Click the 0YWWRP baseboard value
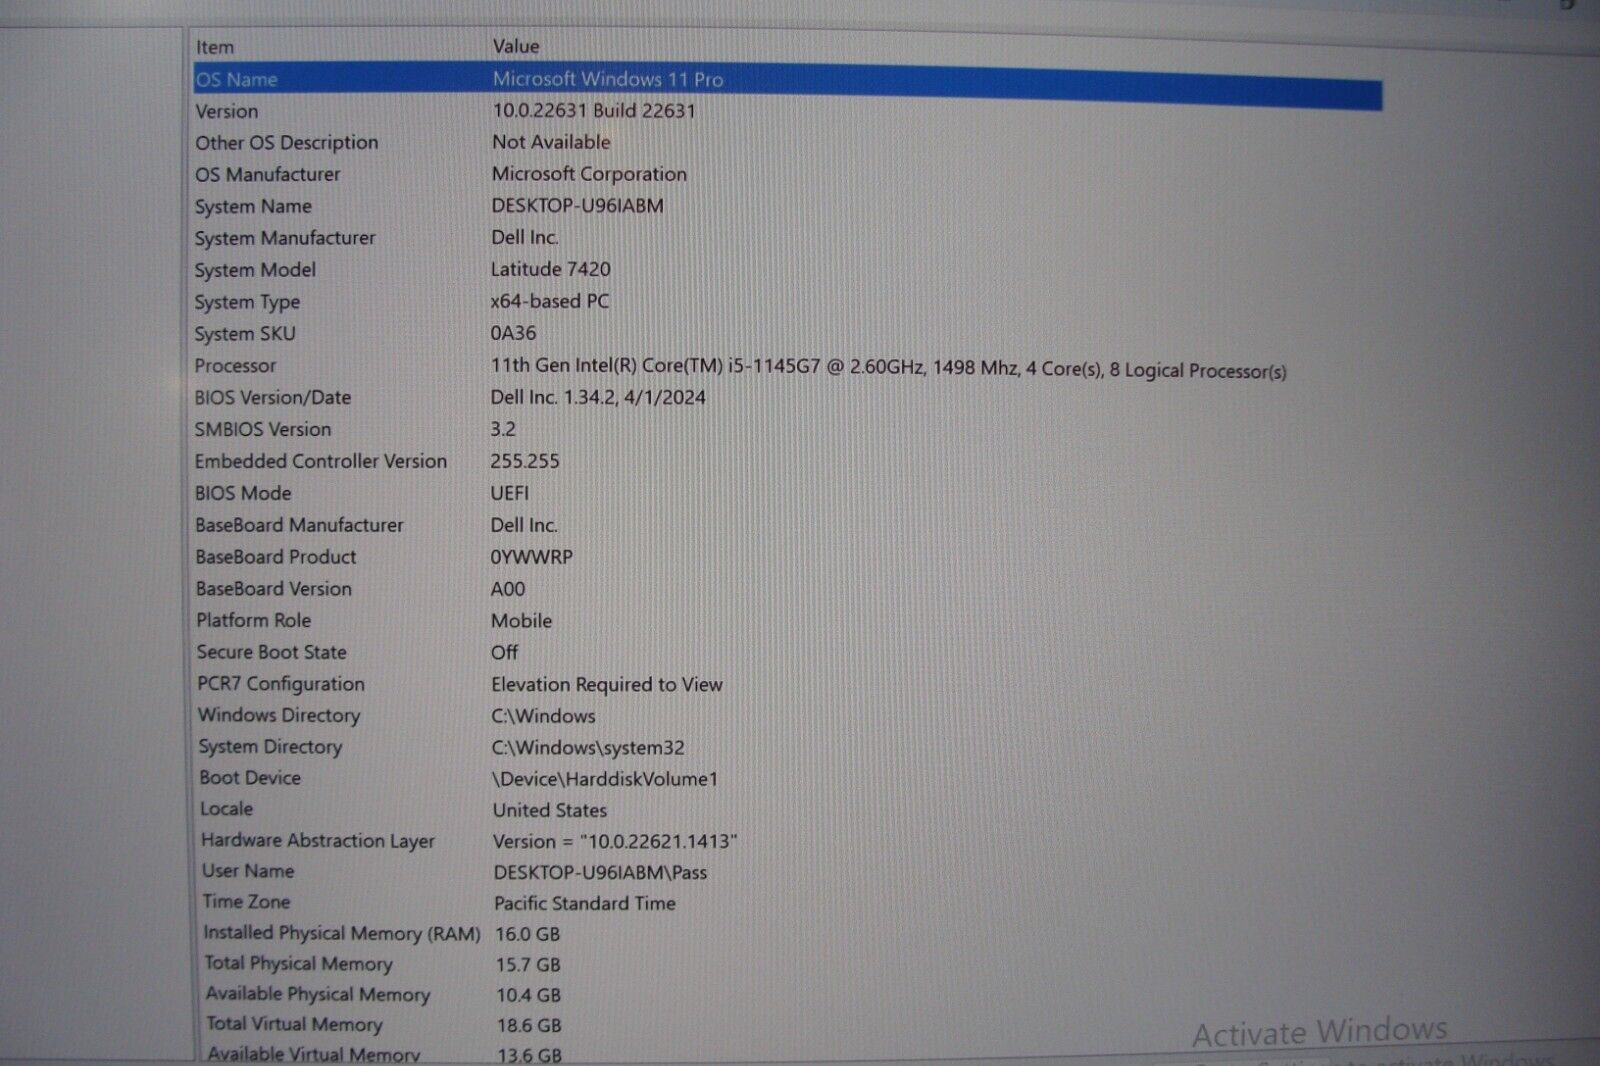The image size is (1600, 1066). click(x=532, y=557)
